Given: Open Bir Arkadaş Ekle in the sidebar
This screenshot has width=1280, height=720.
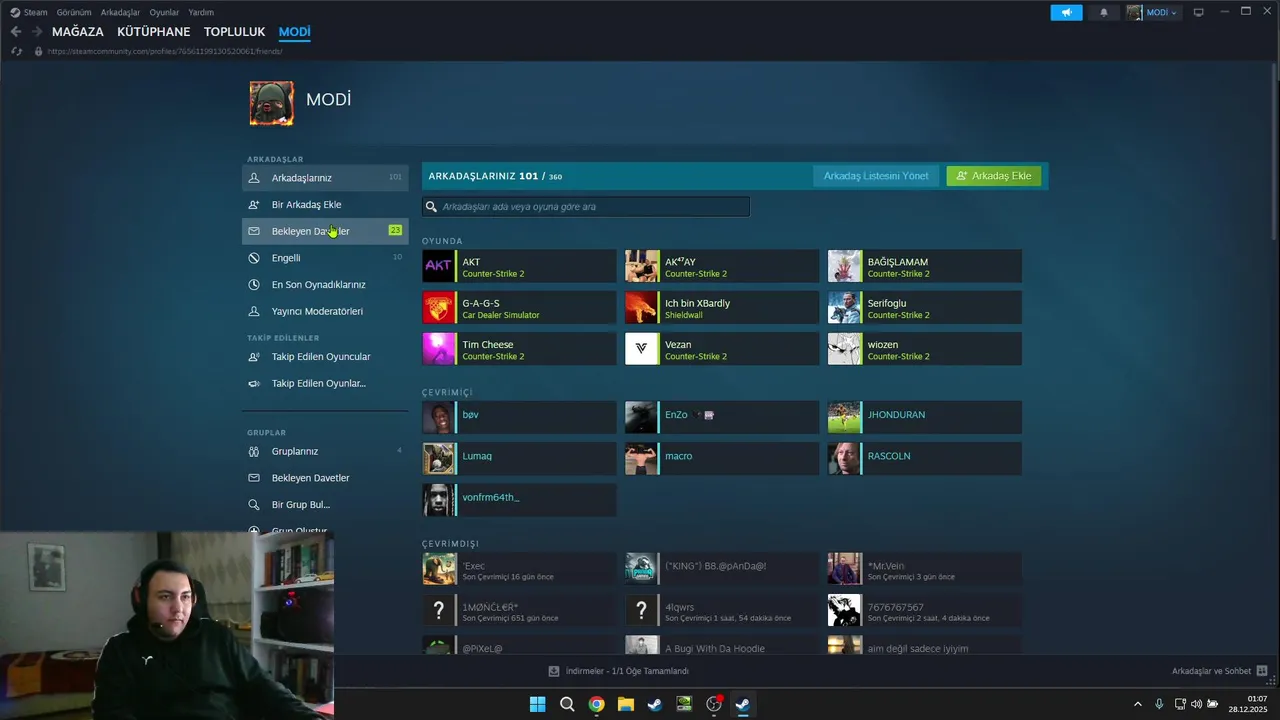Looking at the screenshot, I should tap(325, 204).
